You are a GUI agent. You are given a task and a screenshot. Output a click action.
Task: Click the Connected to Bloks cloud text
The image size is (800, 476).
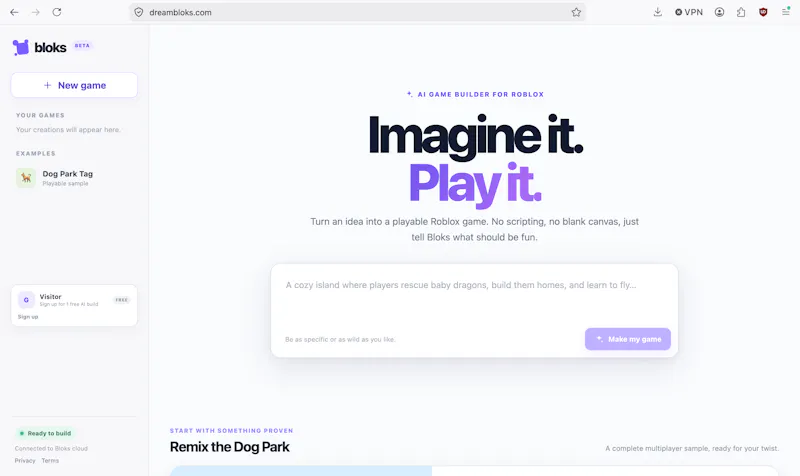coord(51,448)
